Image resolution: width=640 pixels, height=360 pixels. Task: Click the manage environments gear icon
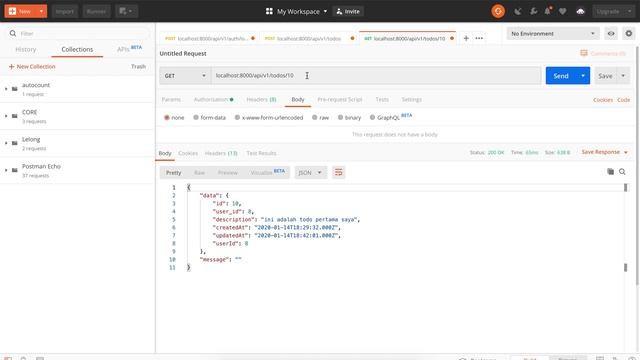(x=629, y=33)
